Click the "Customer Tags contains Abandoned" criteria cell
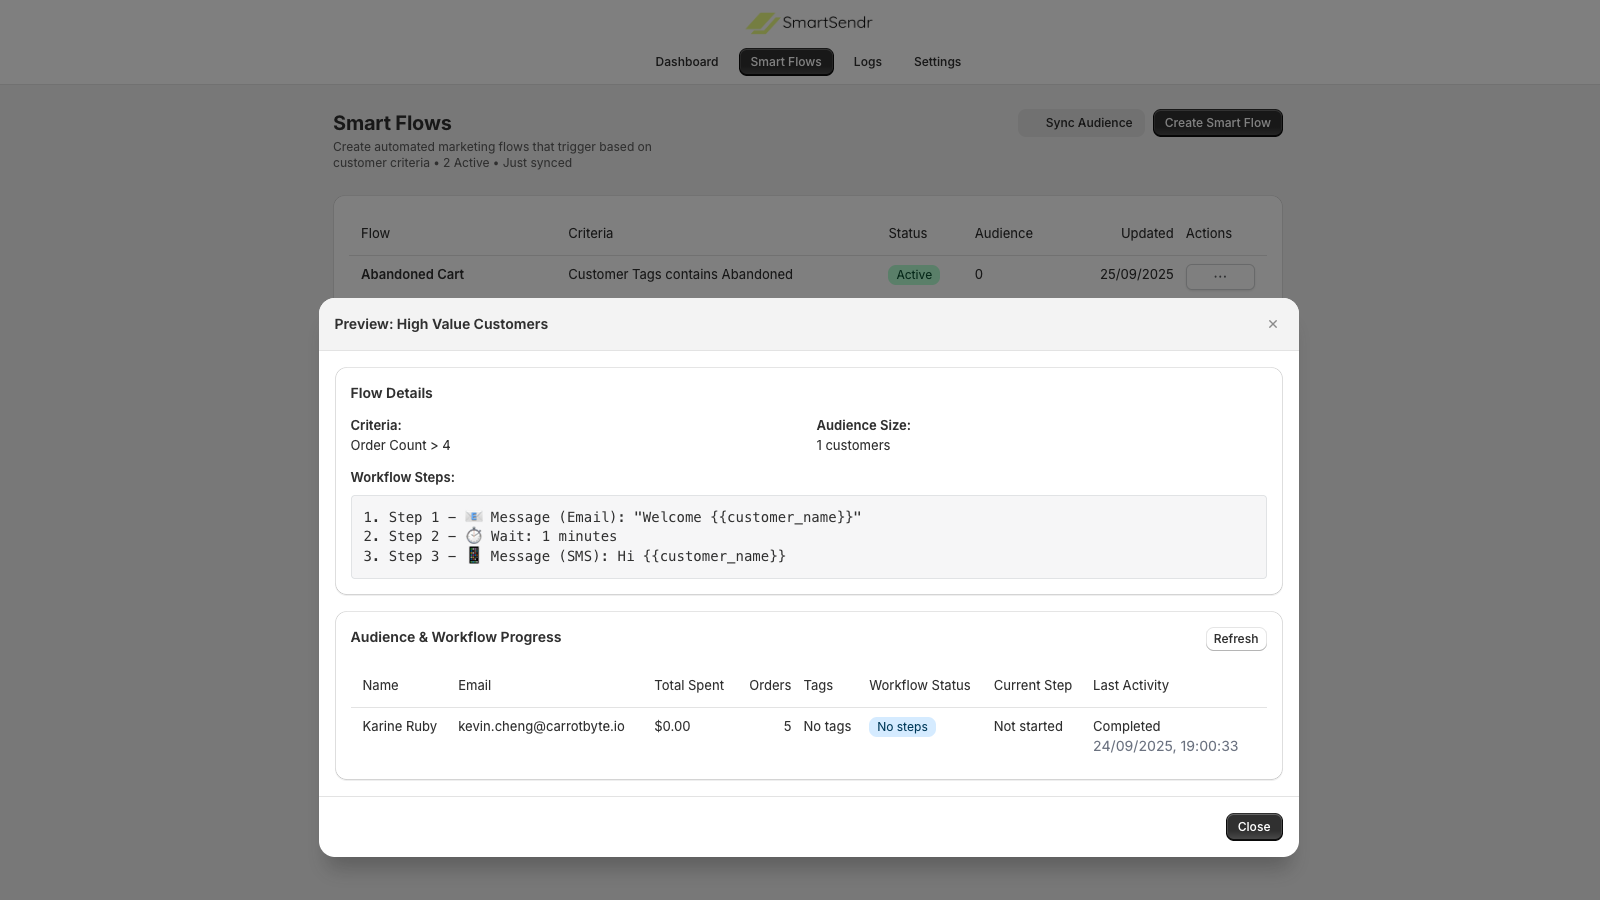Screen dimensions: 1600x900 680,274
